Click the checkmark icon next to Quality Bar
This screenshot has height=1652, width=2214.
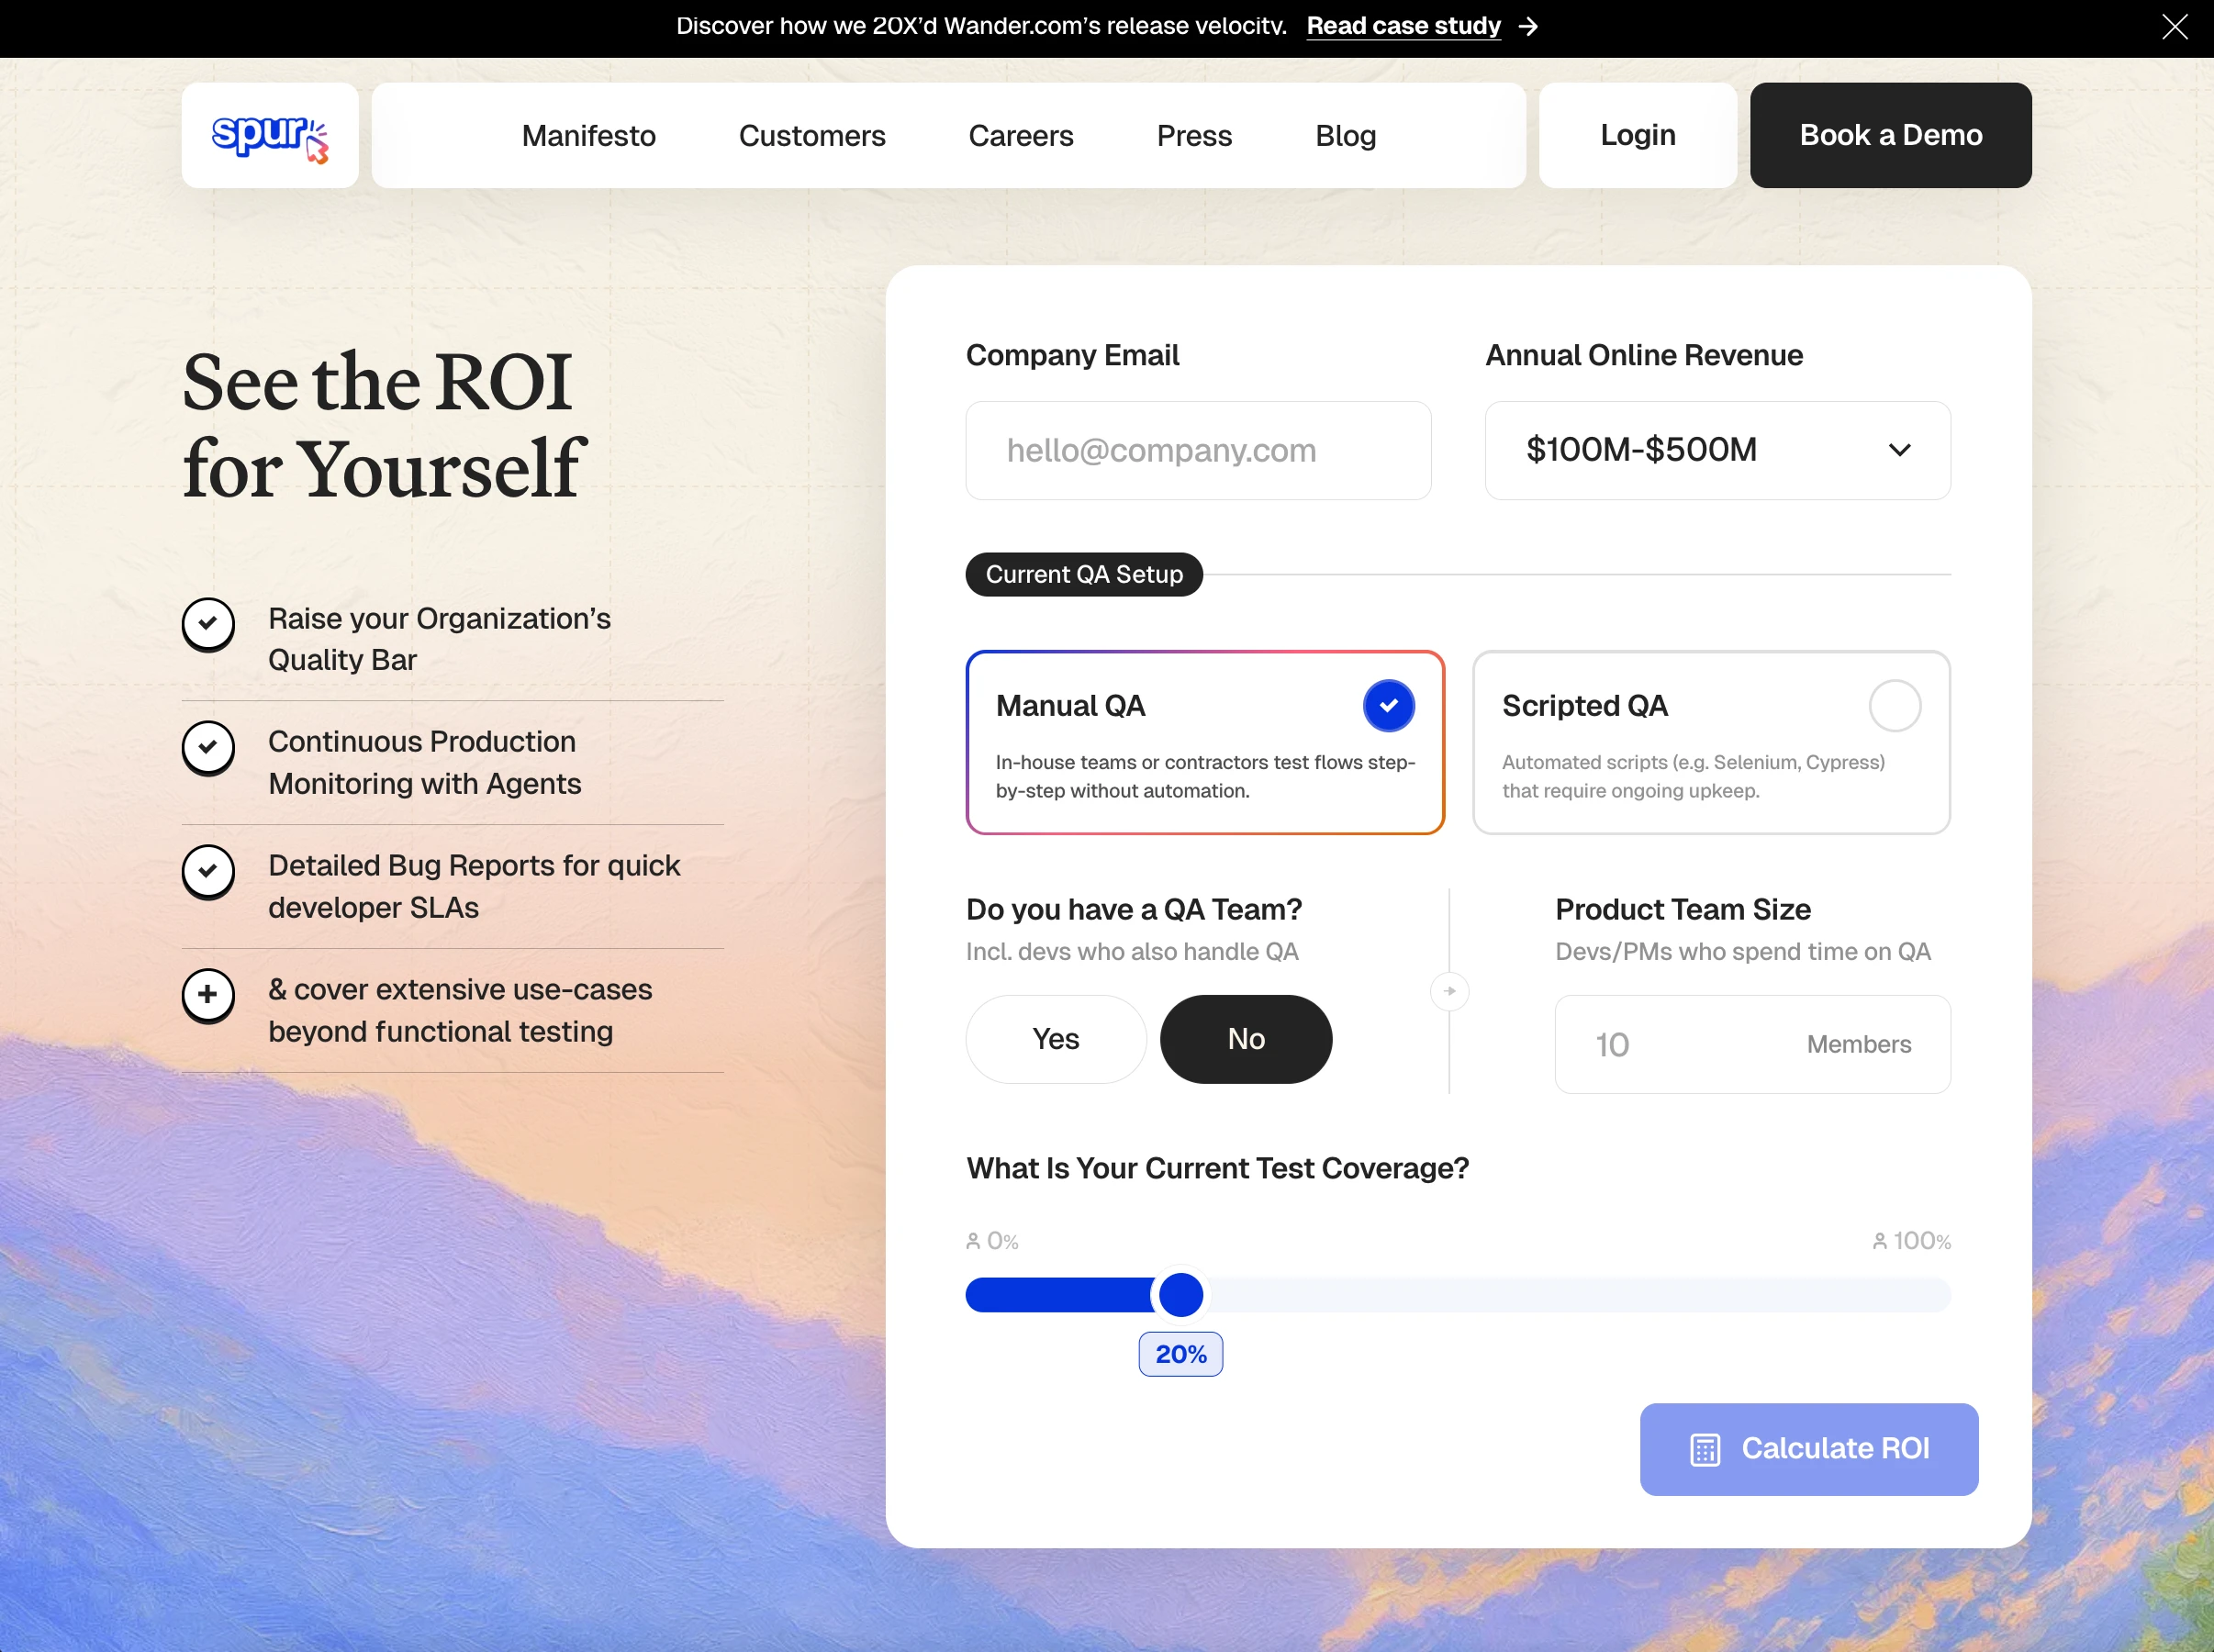208,623
